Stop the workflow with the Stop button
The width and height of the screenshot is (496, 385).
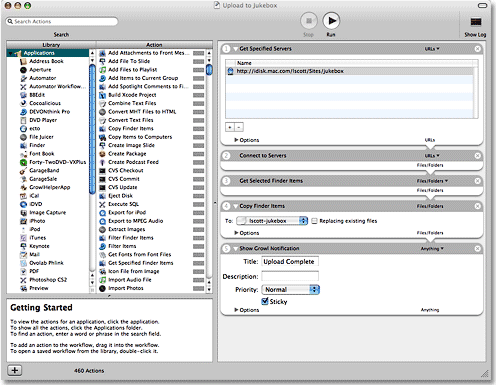point(309,21)
